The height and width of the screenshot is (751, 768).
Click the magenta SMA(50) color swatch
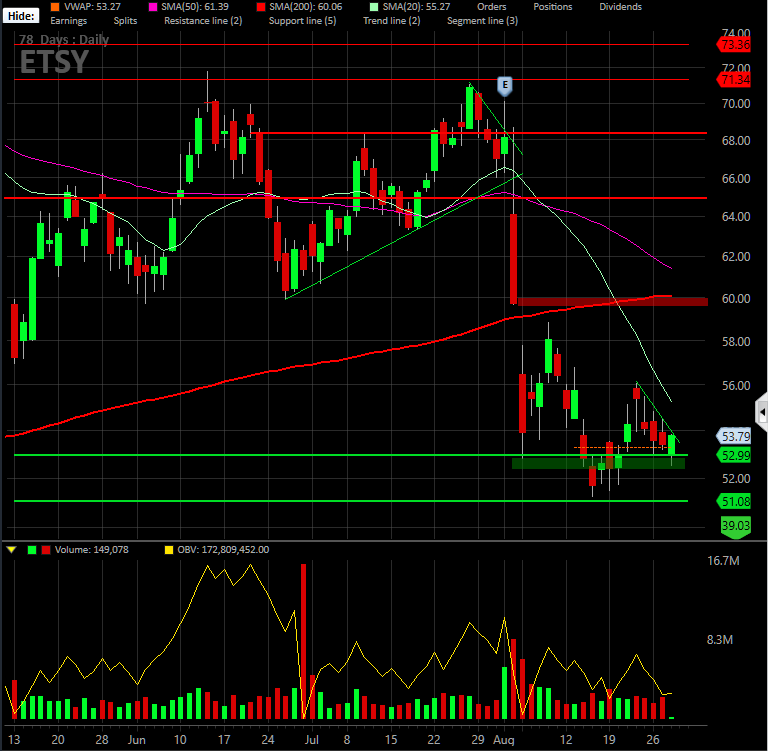[x=153, y=6]
